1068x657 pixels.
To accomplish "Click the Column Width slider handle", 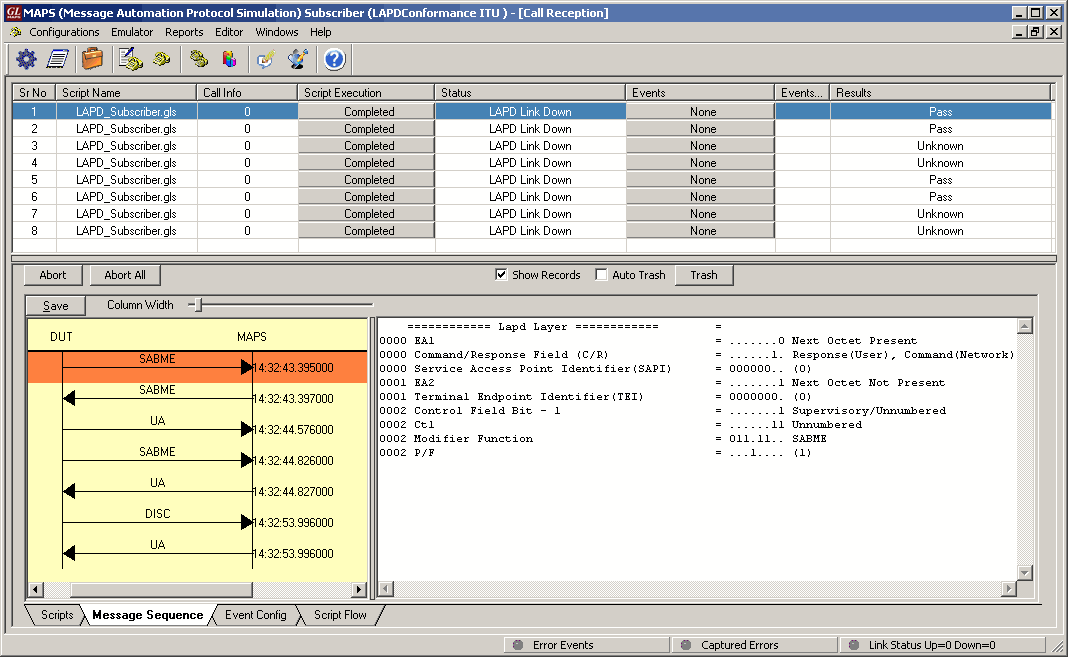I will coord(198,305).
